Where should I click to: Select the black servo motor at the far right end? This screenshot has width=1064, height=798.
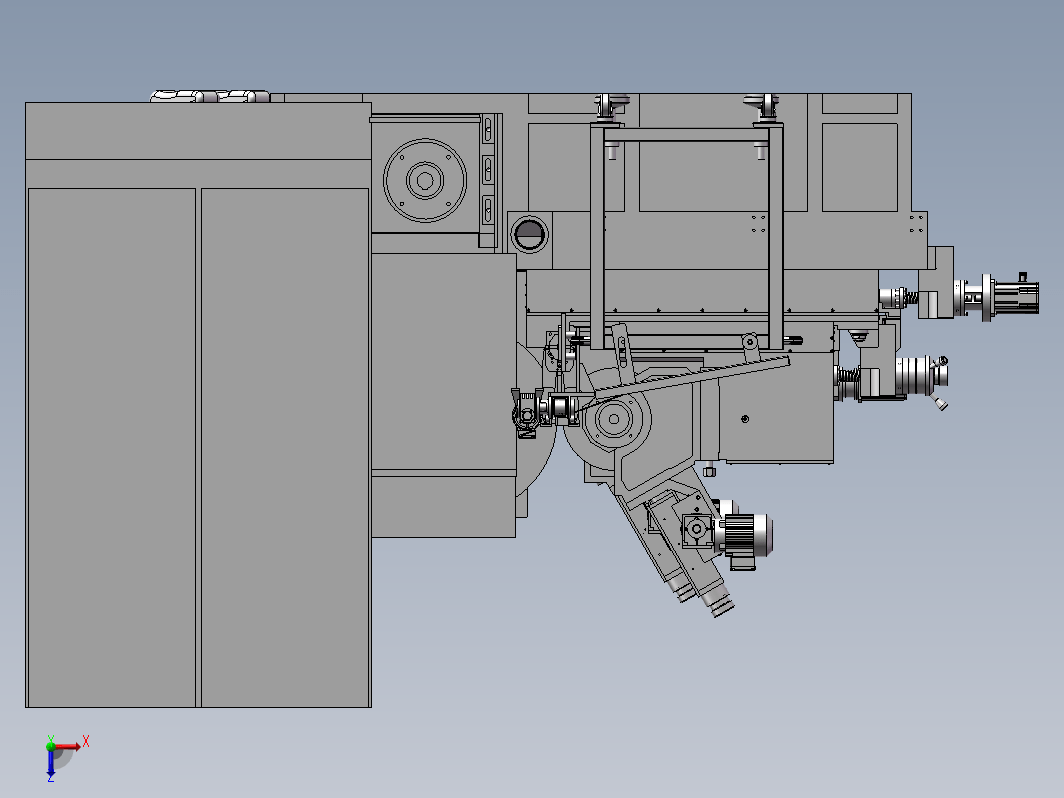coord(1016,296)
